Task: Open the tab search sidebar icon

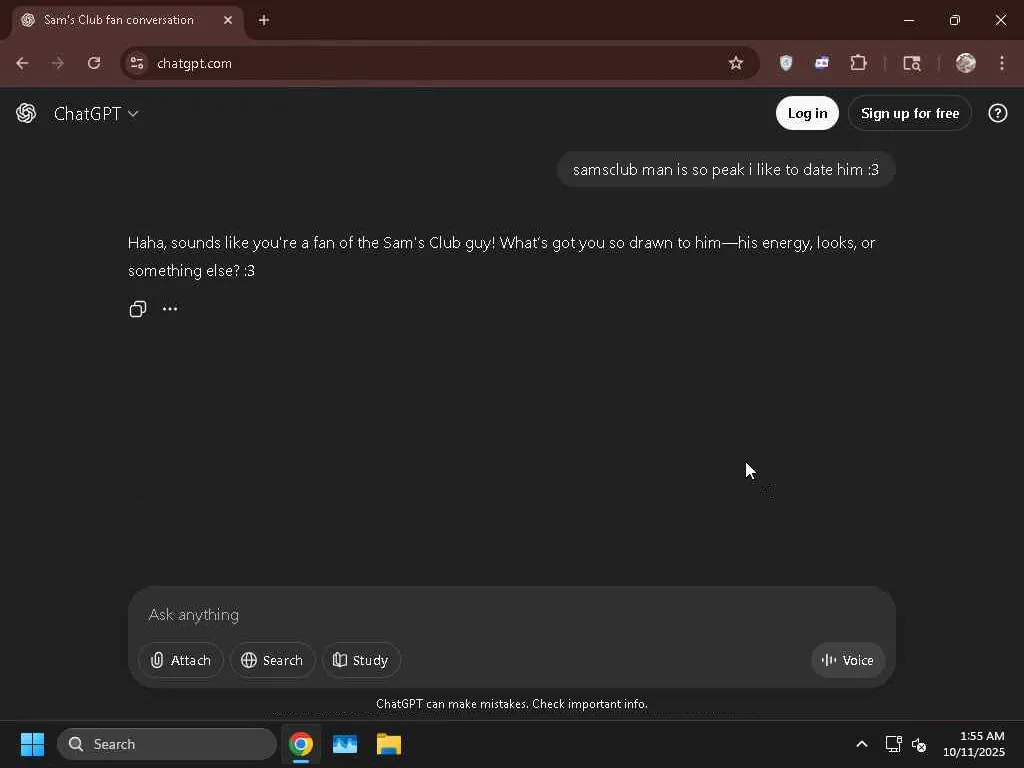Action: tap(912, 63)
